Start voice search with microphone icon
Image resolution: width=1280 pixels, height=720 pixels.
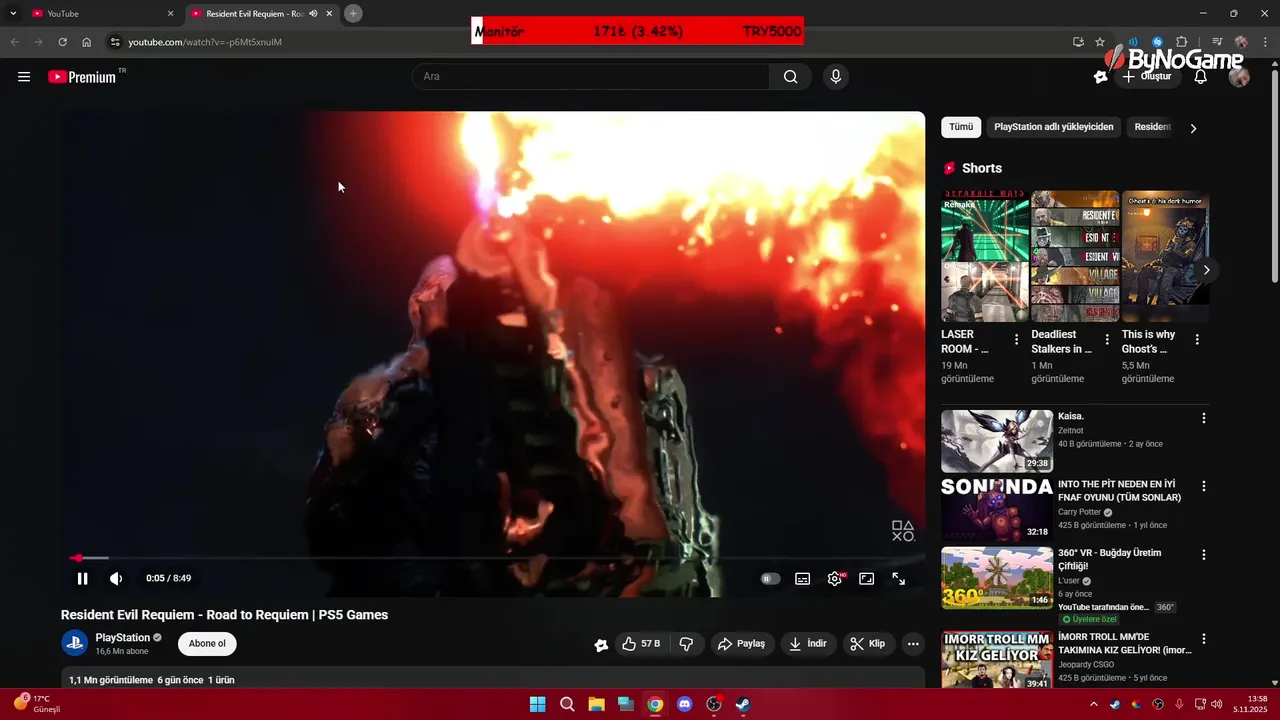click(836, 77)
